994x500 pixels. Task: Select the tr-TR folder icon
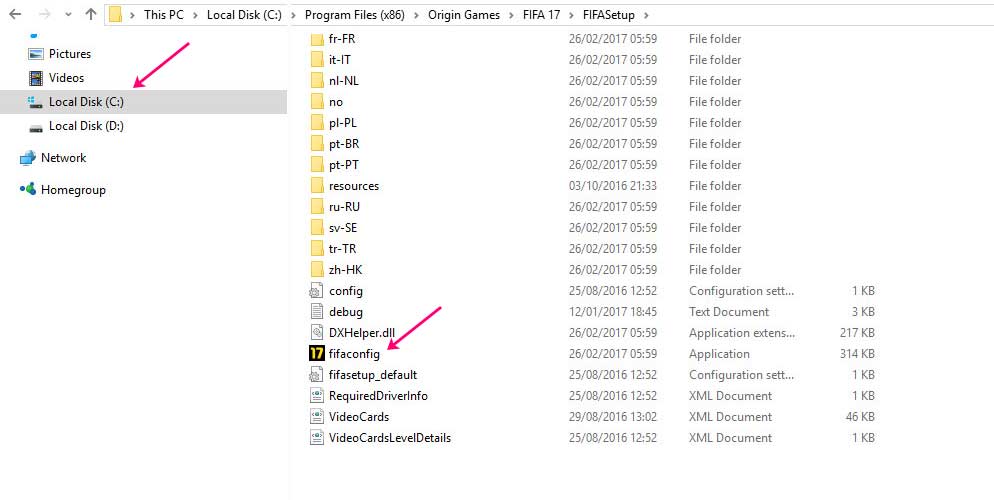tap(317, 248)
